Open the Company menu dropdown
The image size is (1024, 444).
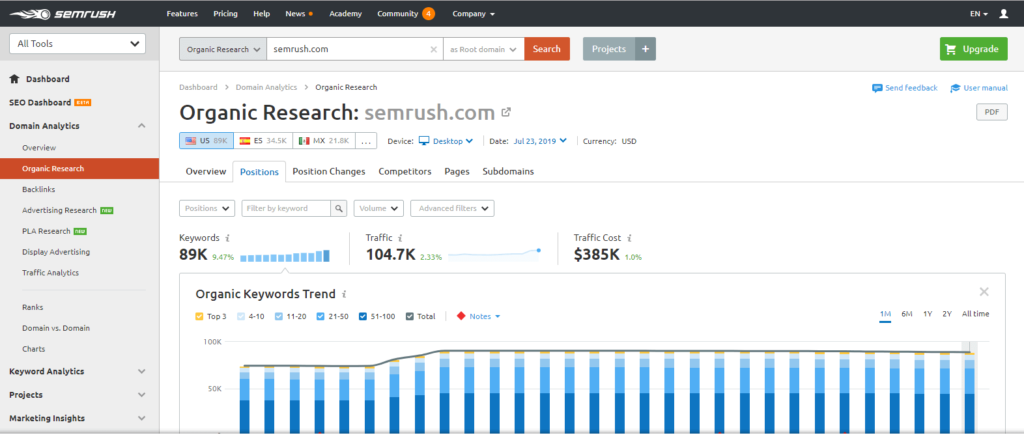pyautogui.click(x=473, y=14)
